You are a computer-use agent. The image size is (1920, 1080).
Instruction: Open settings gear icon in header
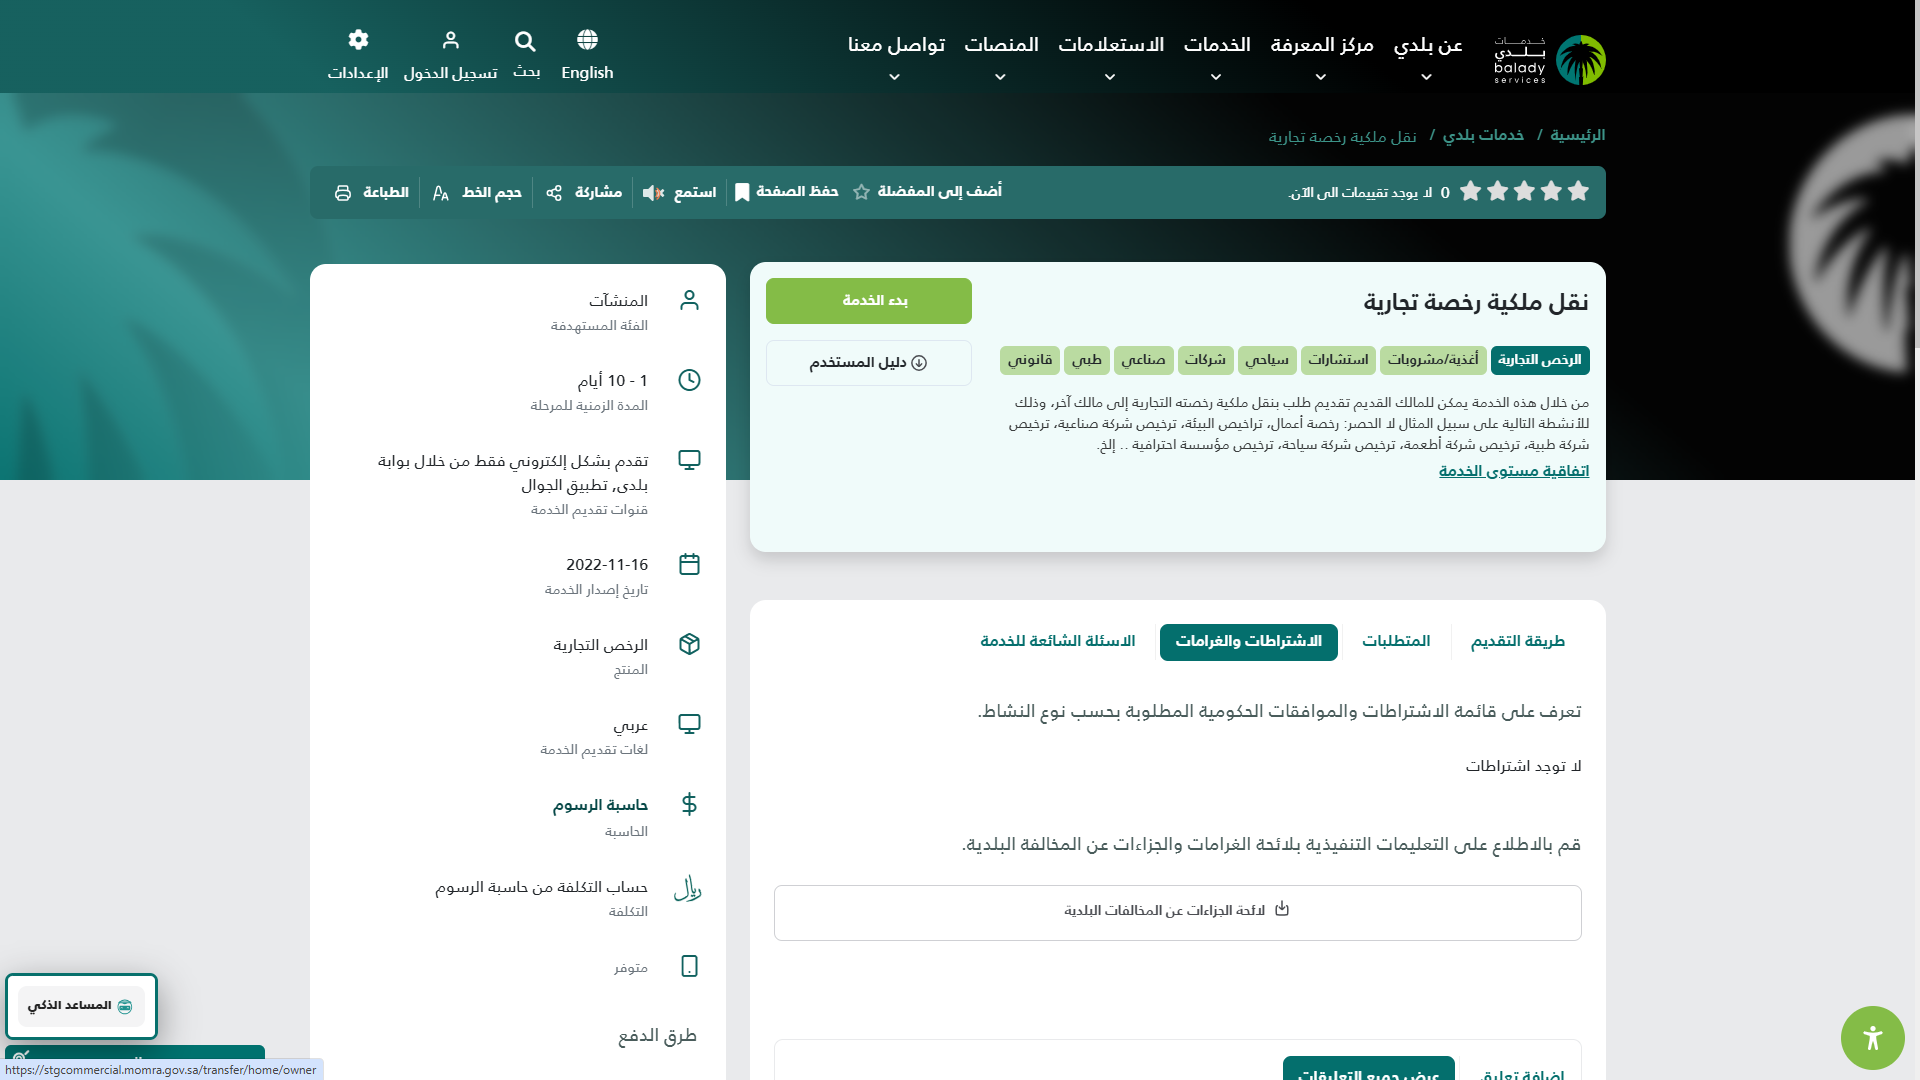(x=358, y=40)
